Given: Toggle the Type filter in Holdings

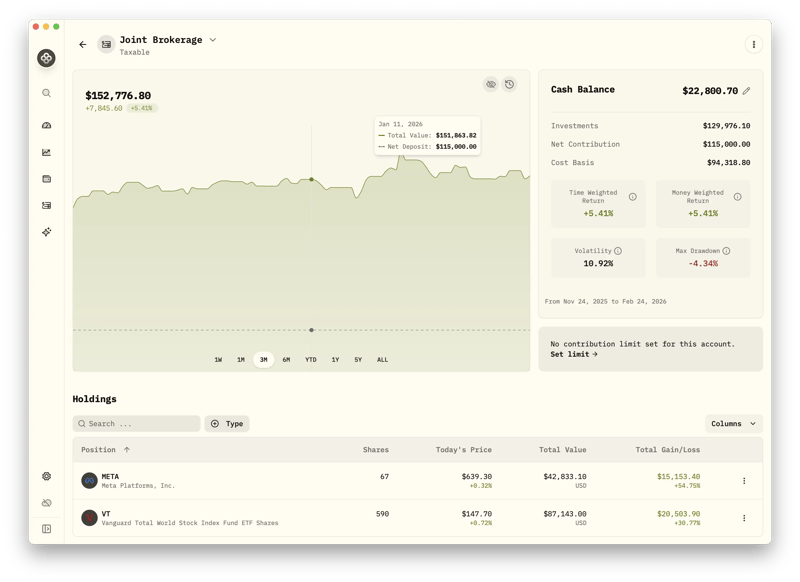Looking at the screenshot, I should pyautogui.click(x=227, y=423).
